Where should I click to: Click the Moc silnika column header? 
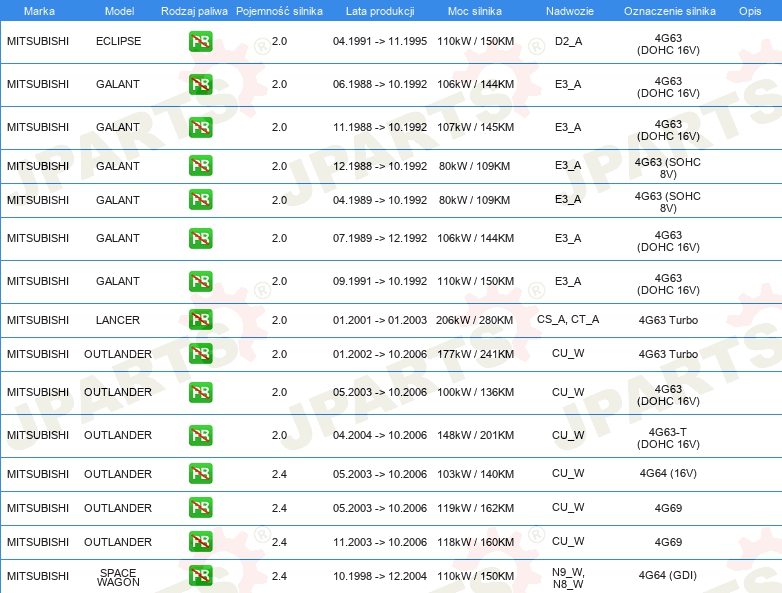(x=475, y=11)
